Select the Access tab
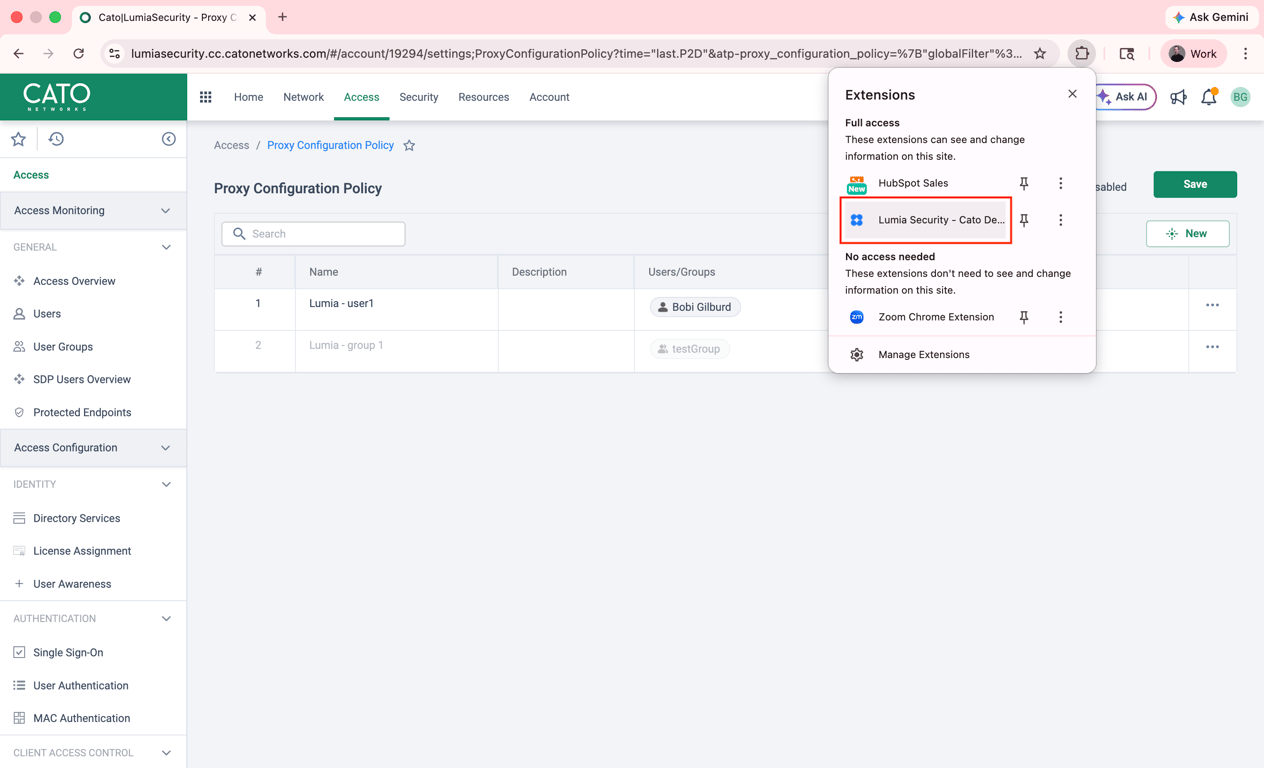1264x768 pixels. pyautogui.click(x=361, y=97)
